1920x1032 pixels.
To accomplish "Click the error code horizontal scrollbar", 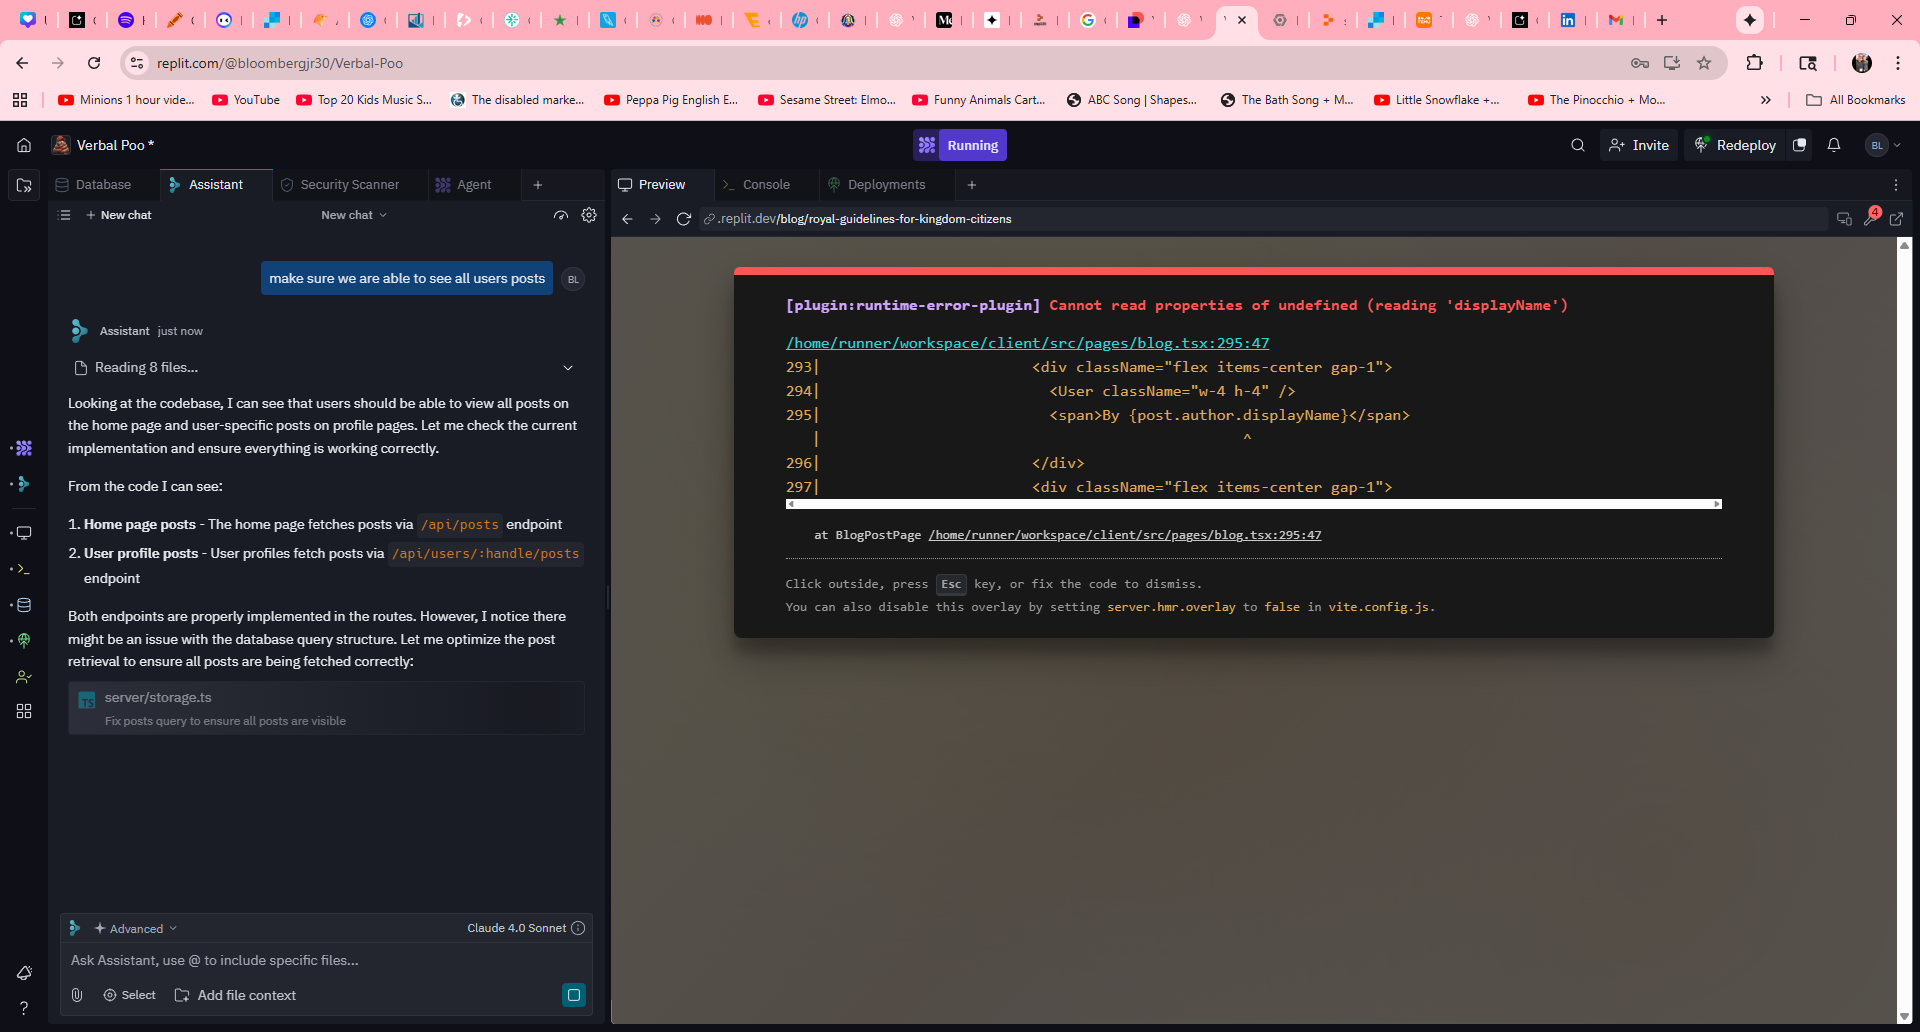I will coord(1253,504).
